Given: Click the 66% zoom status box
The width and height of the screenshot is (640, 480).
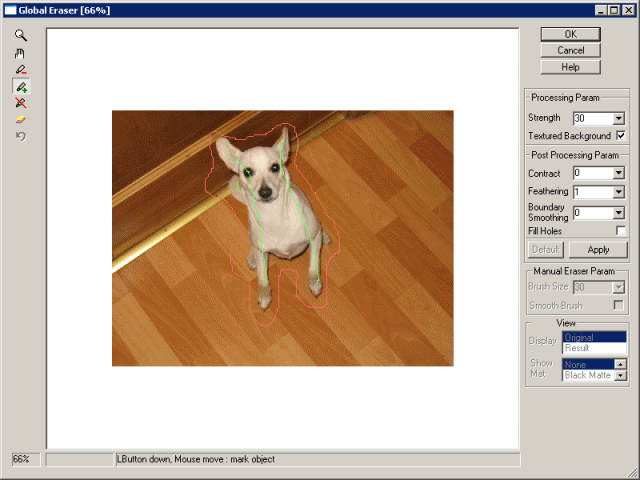Looking at the screenshot, I should 26,459.
